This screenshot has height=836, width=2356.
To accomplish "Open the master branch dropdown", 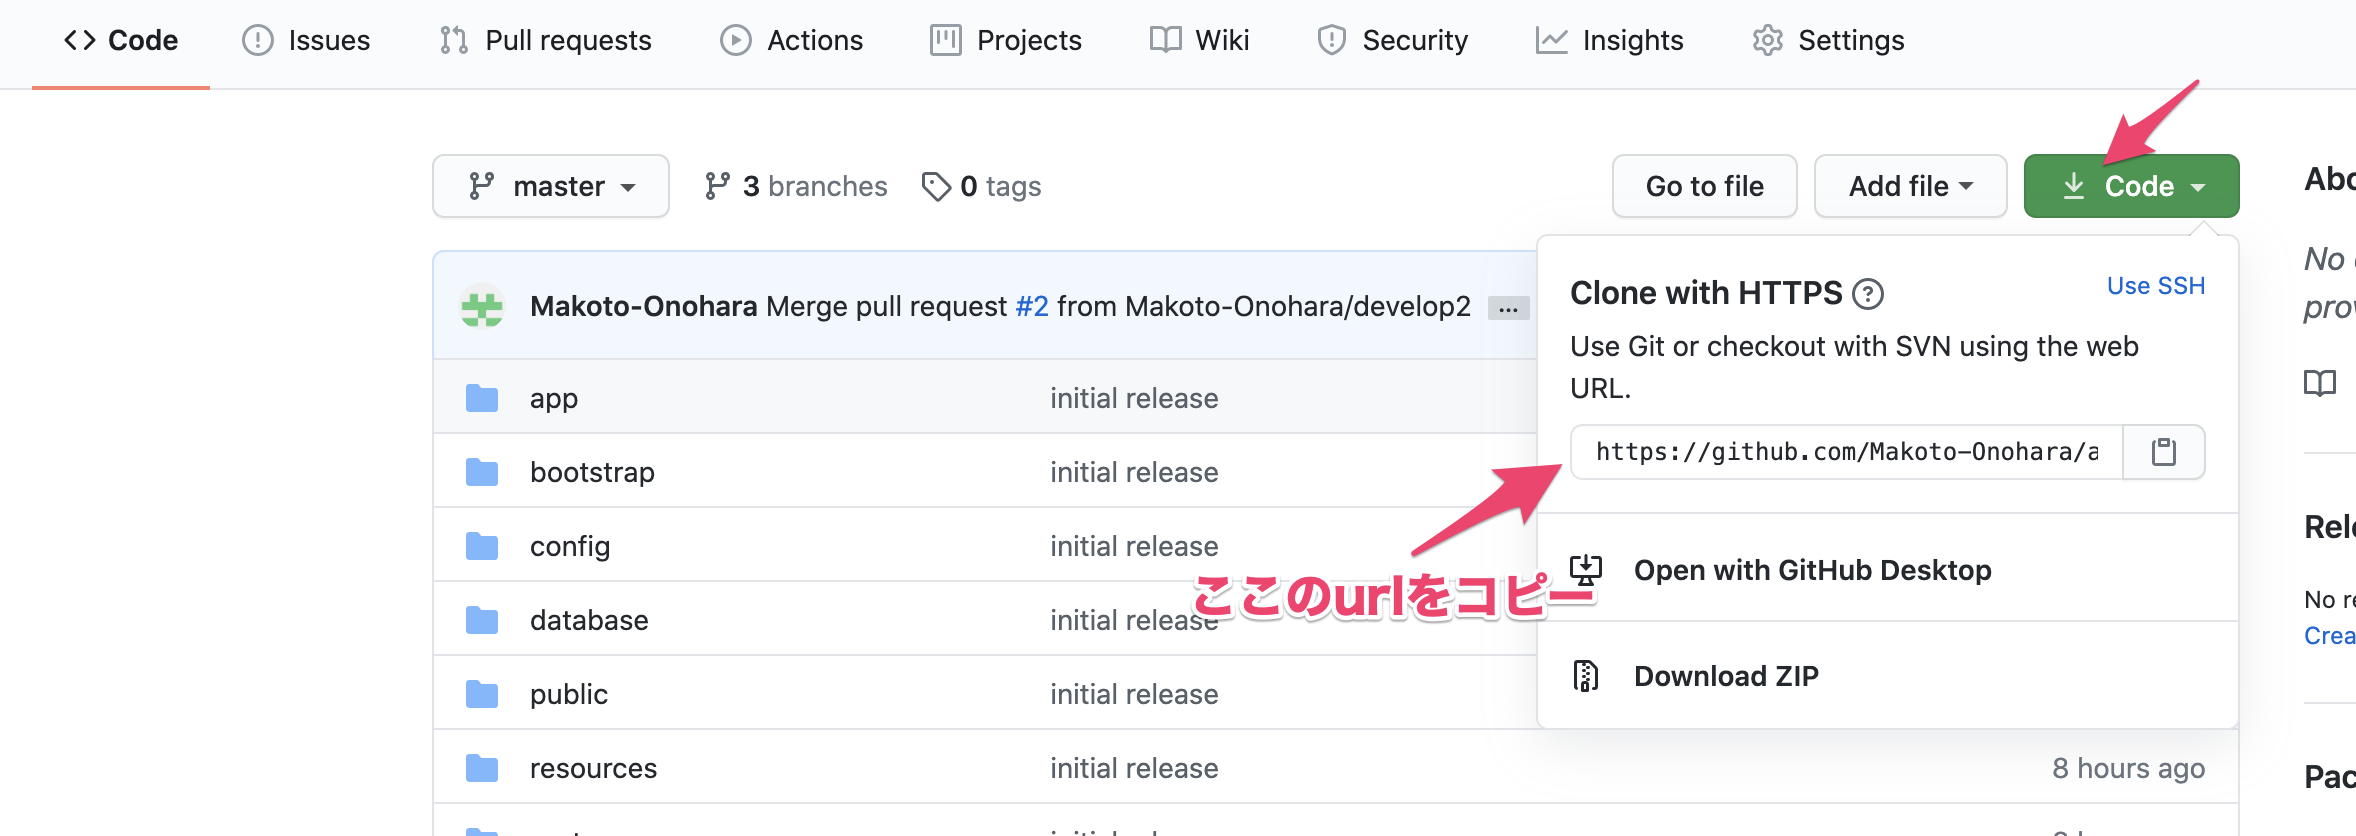I will [x=551, y=187].
